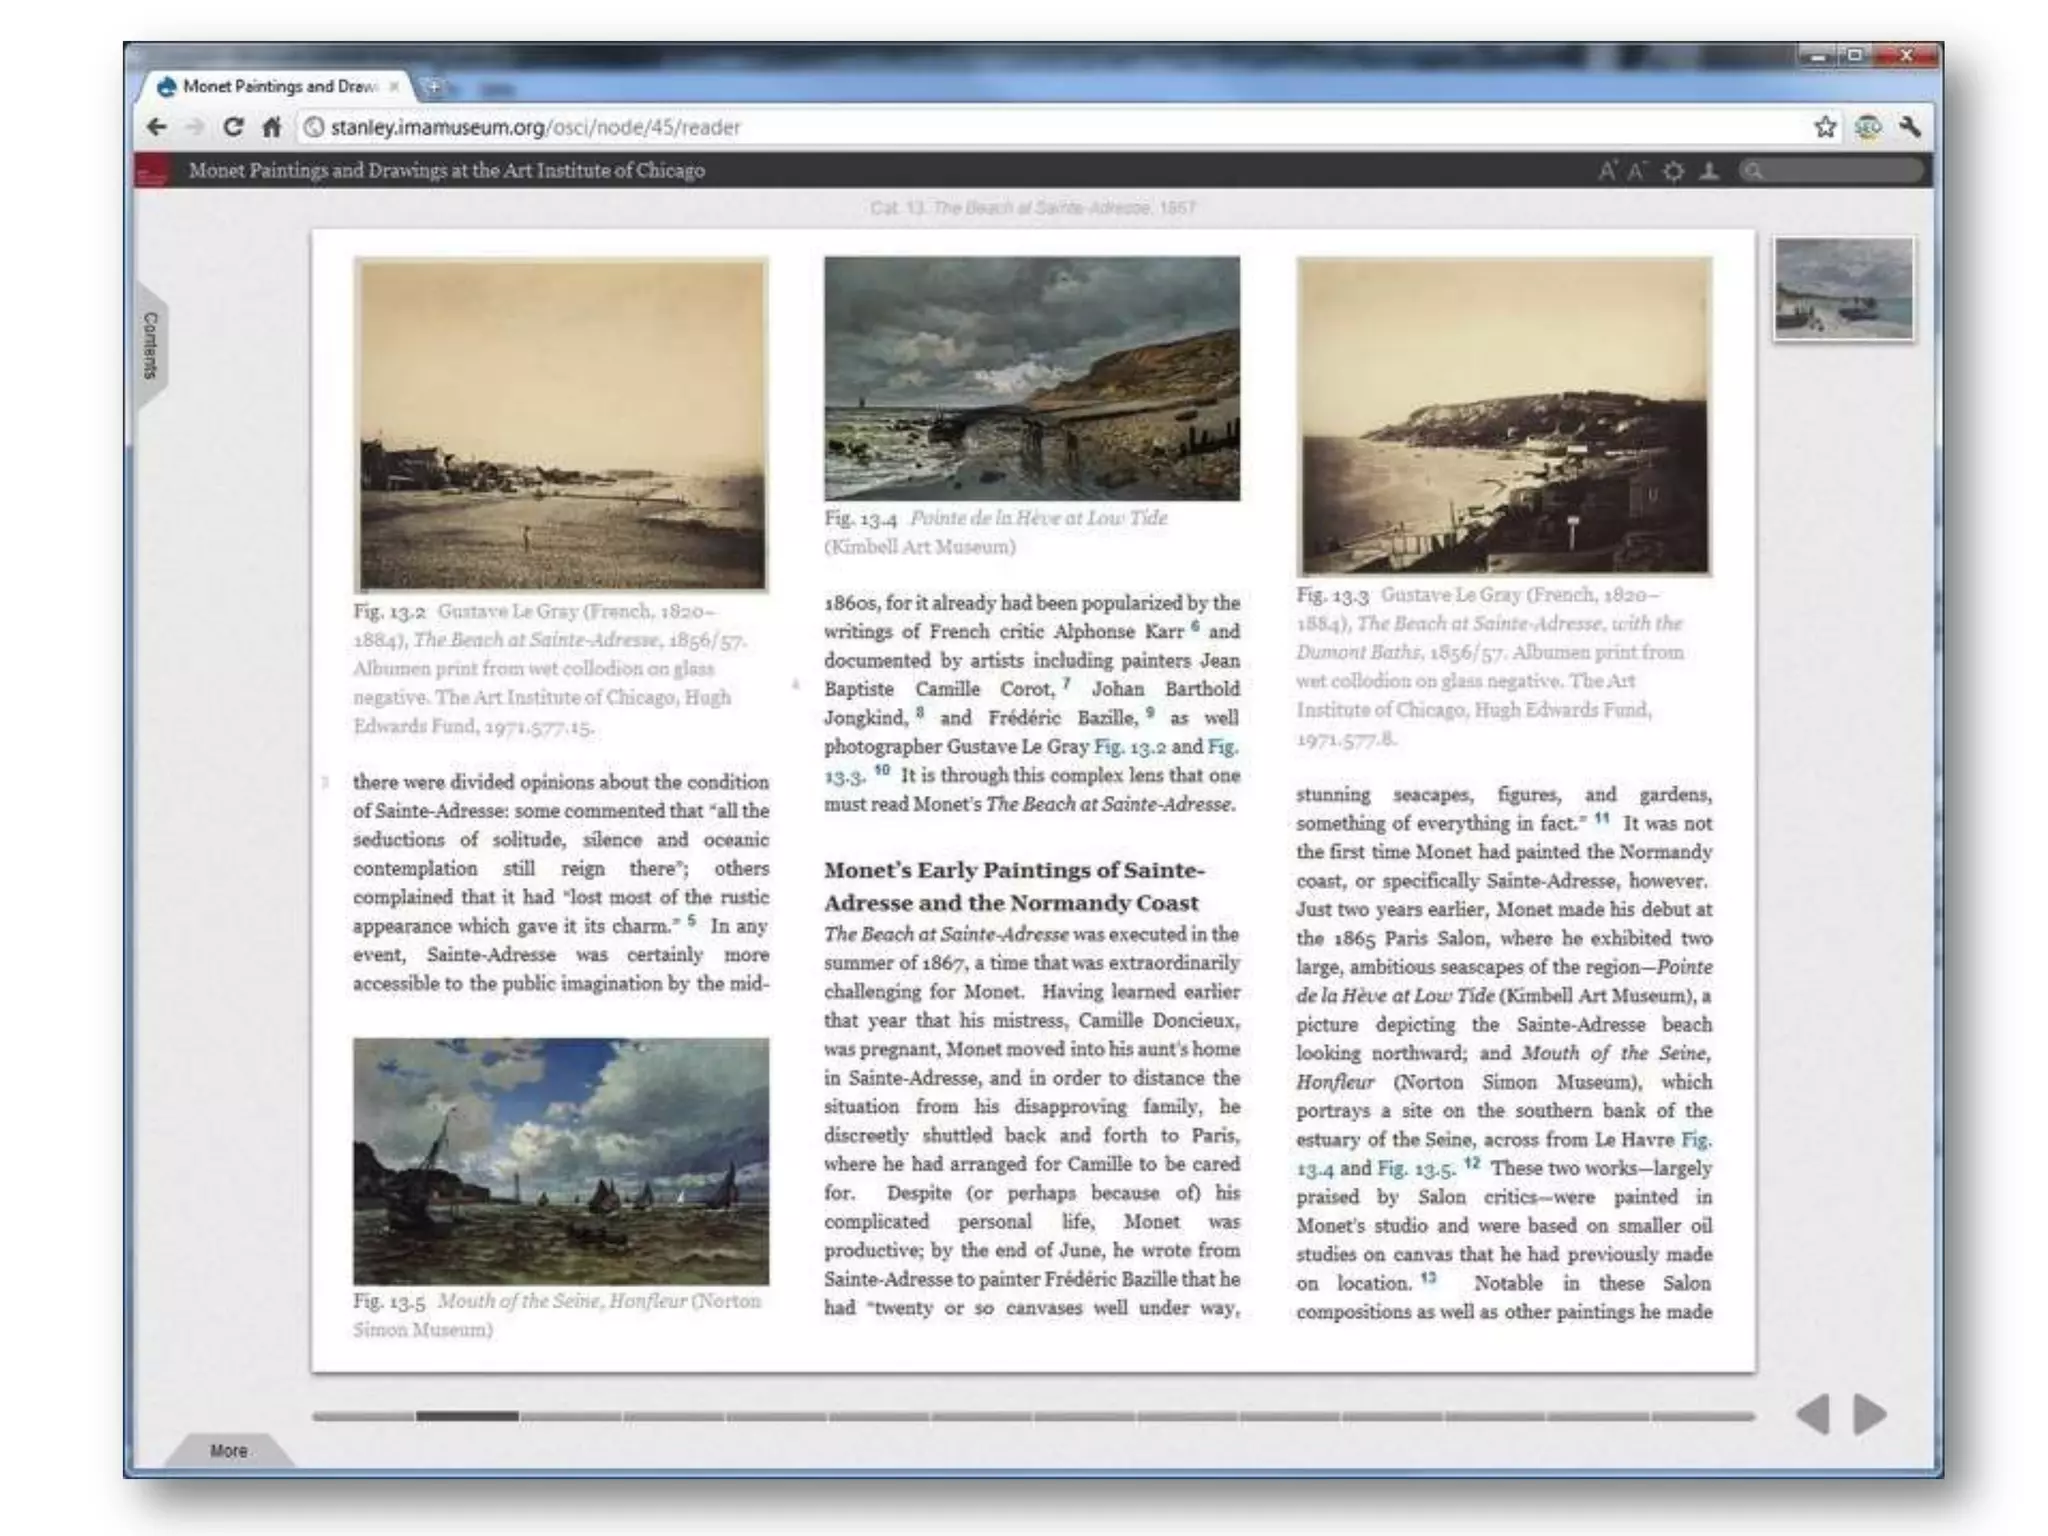This screenshot has width=2048, height=1536.
Task: Expand the More tab at bottom
Action: click(x=229, y=1450)
